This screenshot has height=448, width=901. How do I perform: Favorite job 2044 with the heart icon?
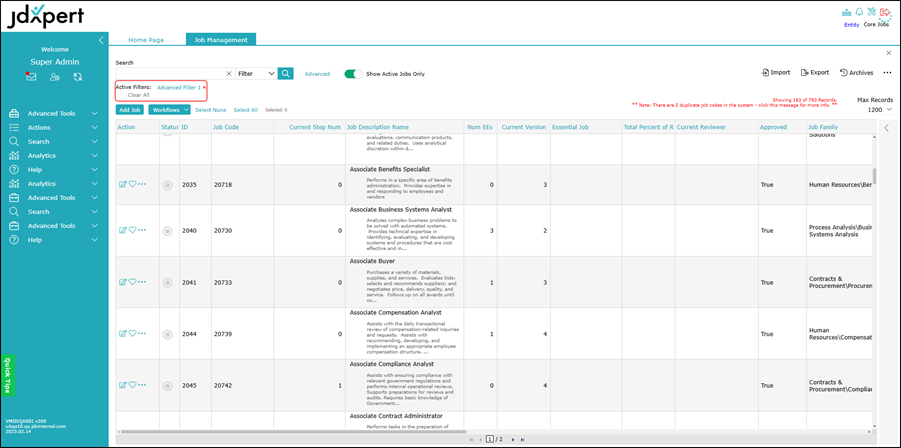click(132, 333)
